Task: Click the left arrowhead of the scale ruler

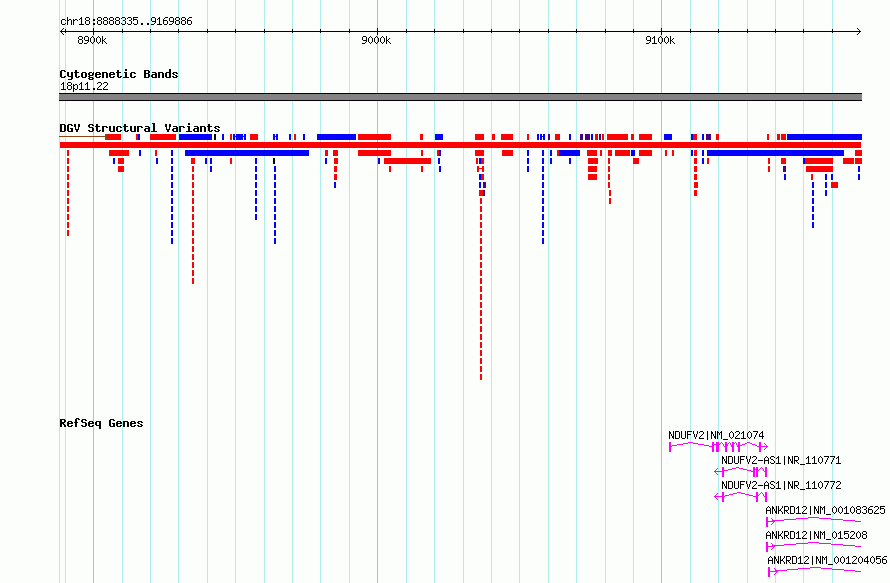Action: click(x=62, y=31)
